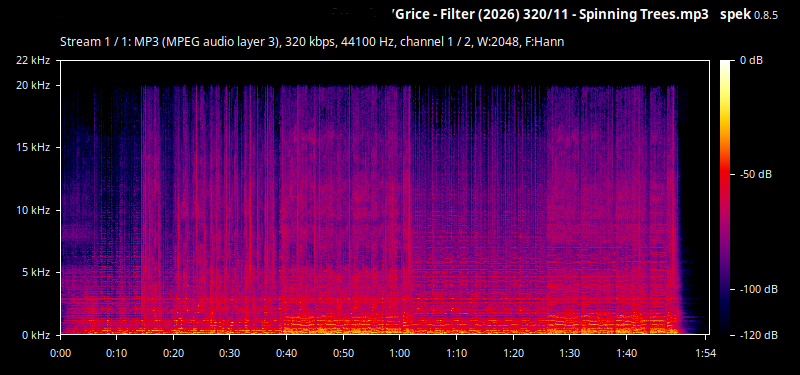
Task: Click the '0:10' time axis label
Action: coord(116,353)
